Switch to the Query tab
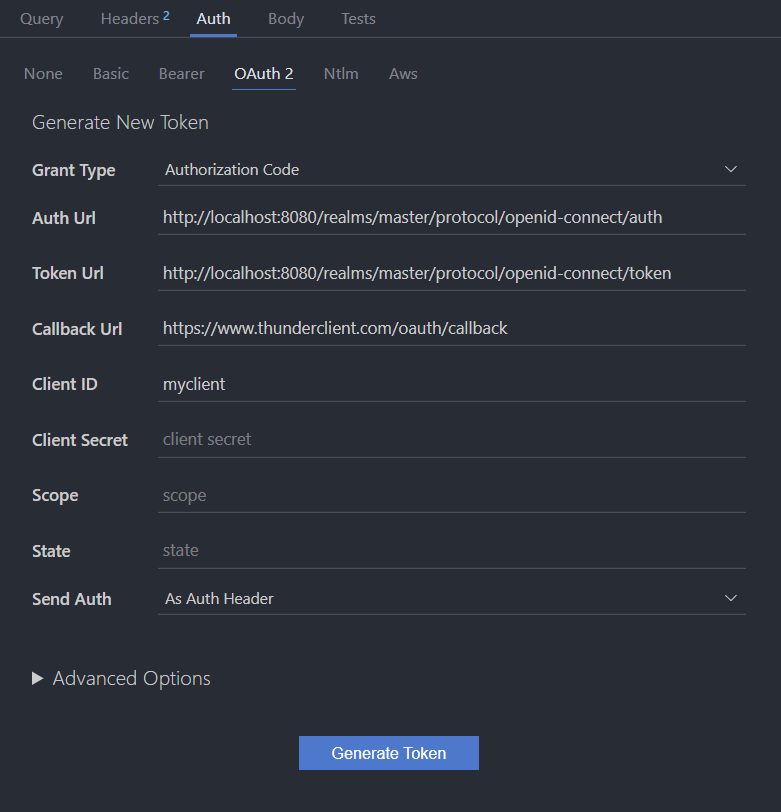 [41, 19]
